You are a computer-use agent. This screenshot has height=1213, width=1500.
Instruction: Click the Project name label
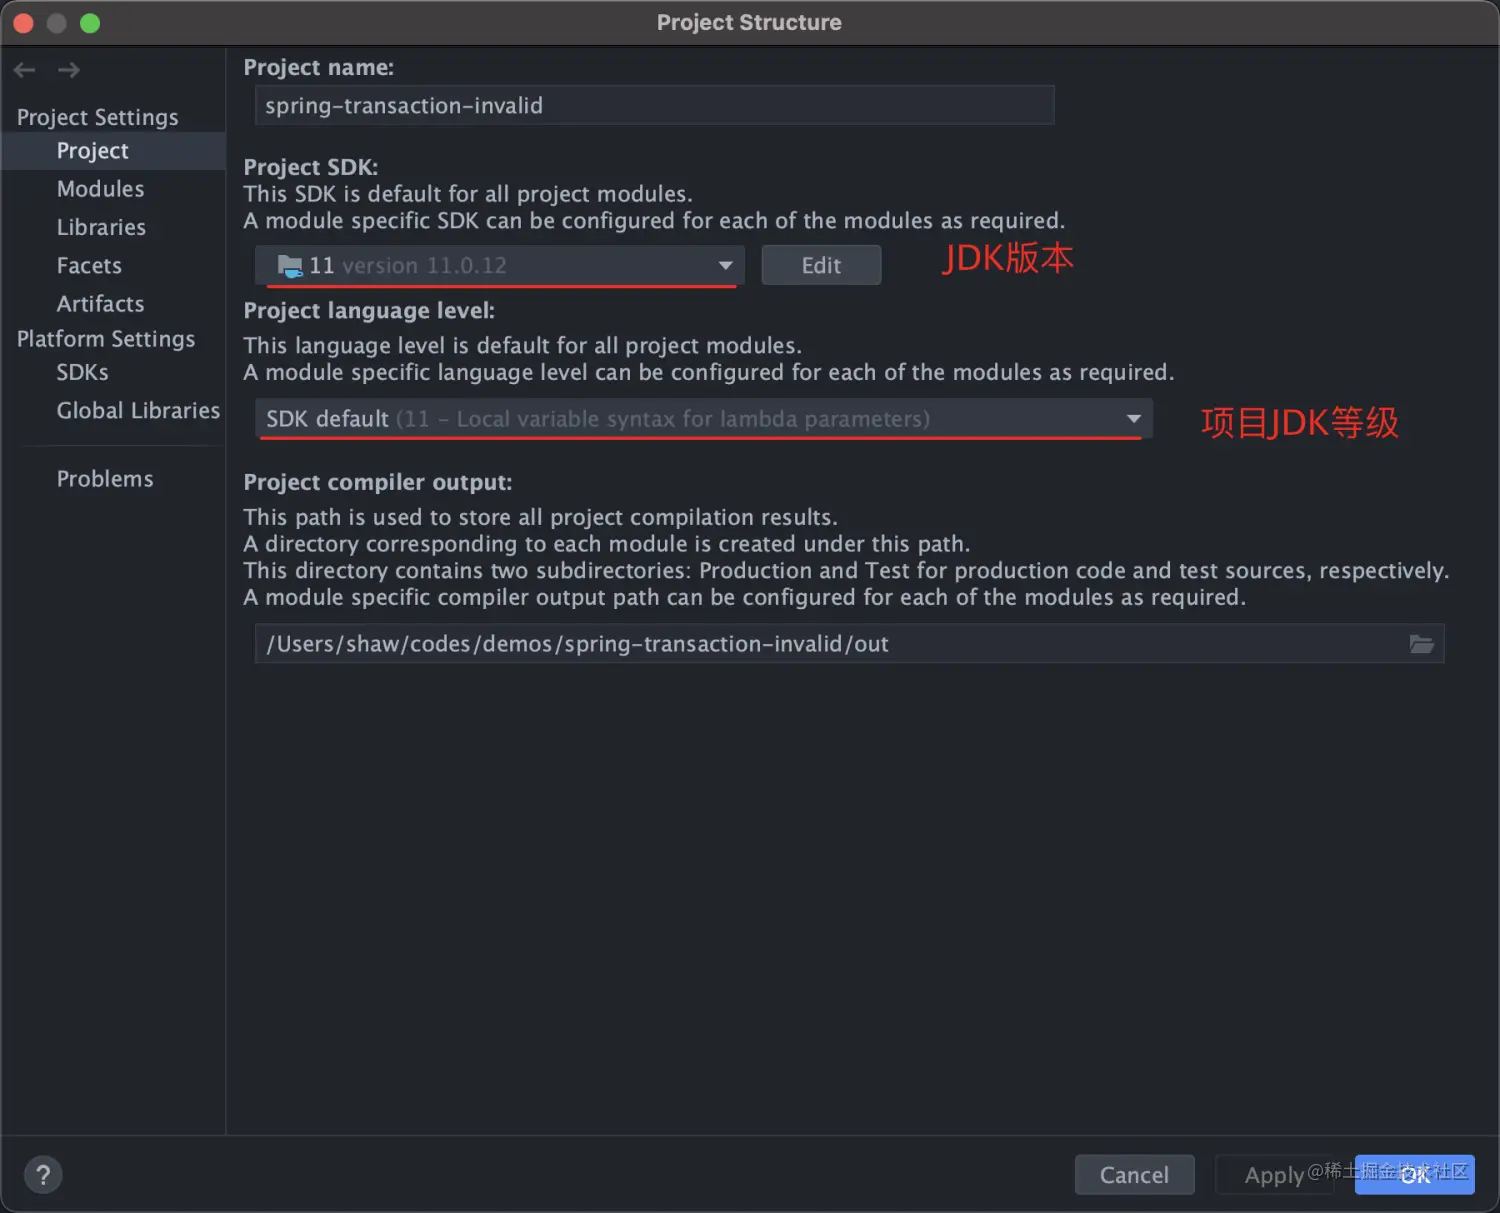[319, 68]
